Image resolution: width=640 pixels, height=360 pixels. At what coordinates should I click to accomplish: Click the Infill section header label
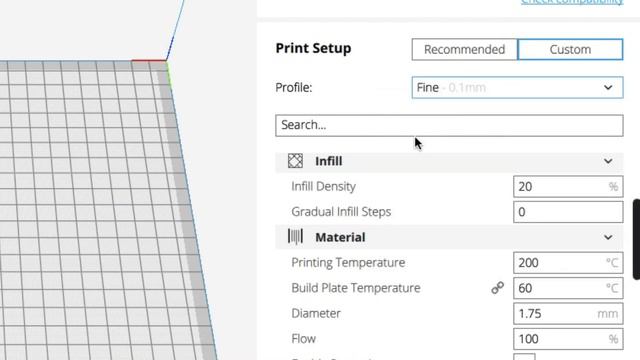[329, 161]
